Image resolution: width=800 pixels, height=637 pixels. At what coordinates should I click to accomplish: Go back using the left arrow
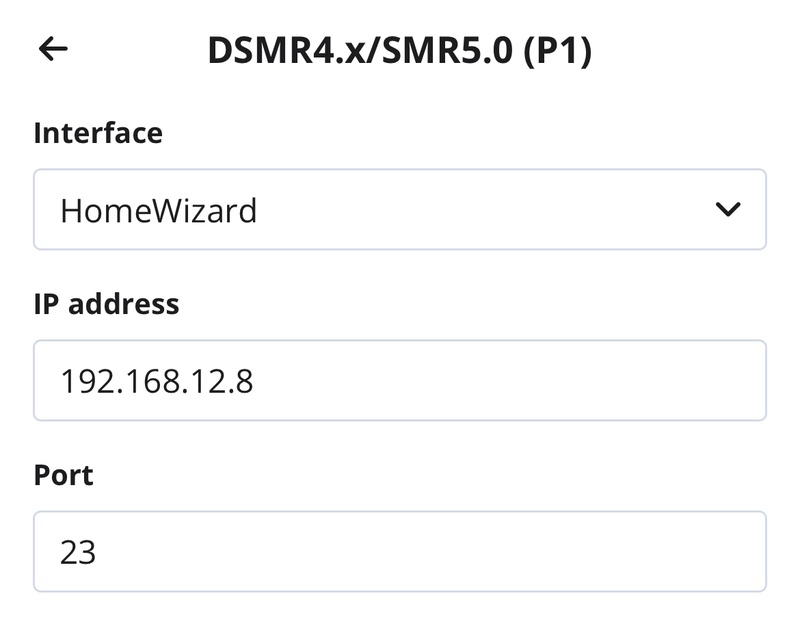point(53,49)
